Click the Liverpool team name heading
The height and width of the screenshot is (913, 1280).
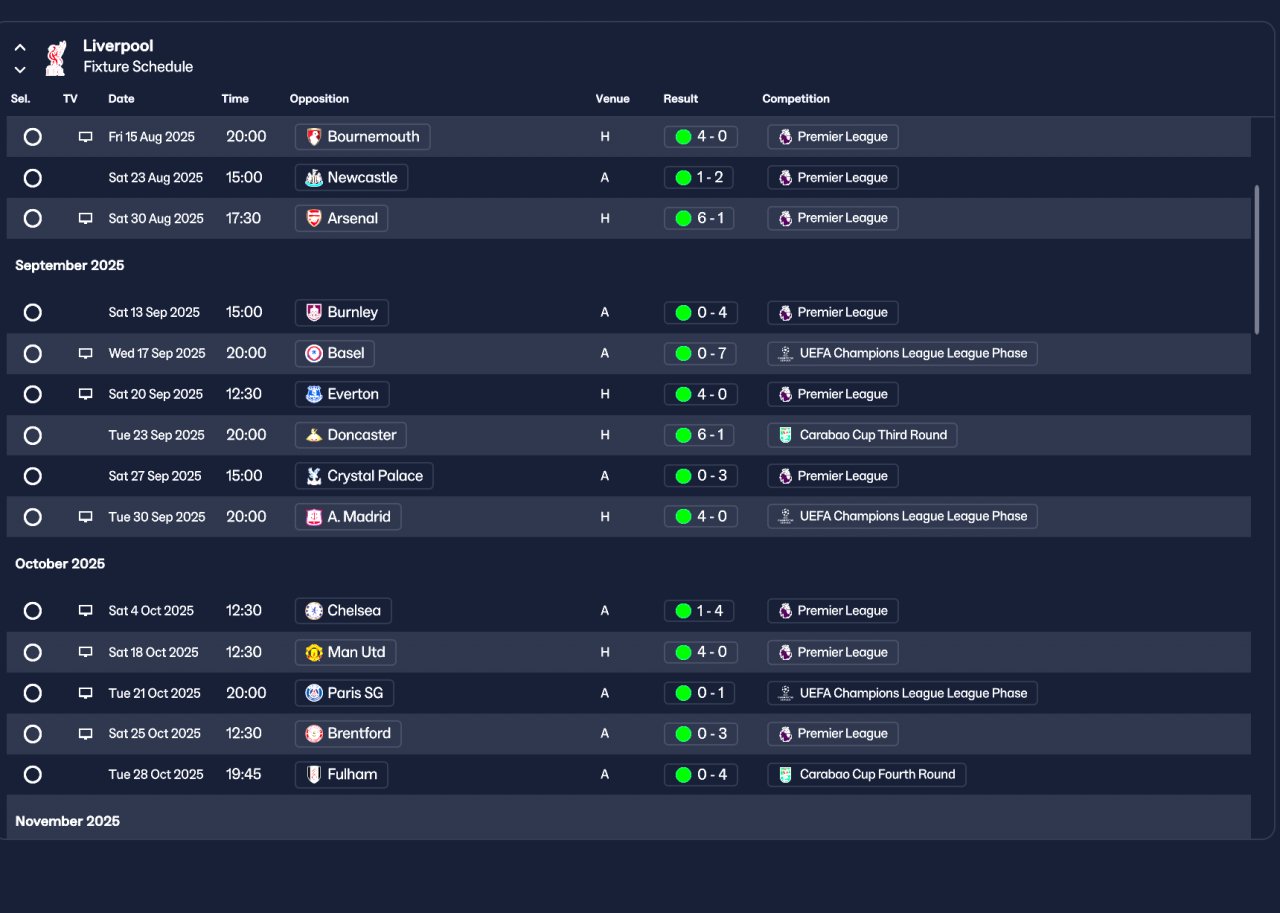pyautogui.click(x=118, y=46)
